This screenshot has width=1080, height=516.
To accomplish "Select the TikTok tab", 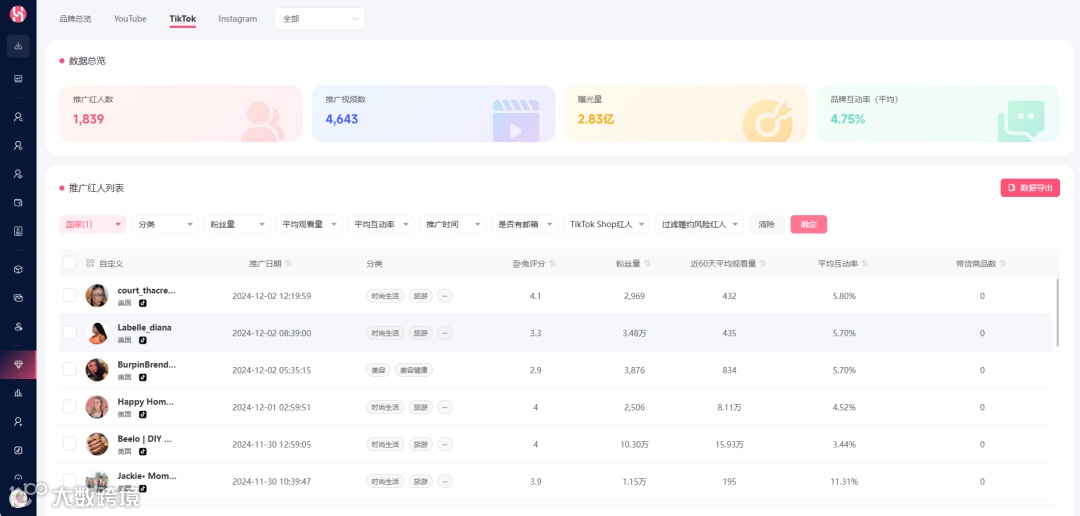I will (x=183, y=19).
